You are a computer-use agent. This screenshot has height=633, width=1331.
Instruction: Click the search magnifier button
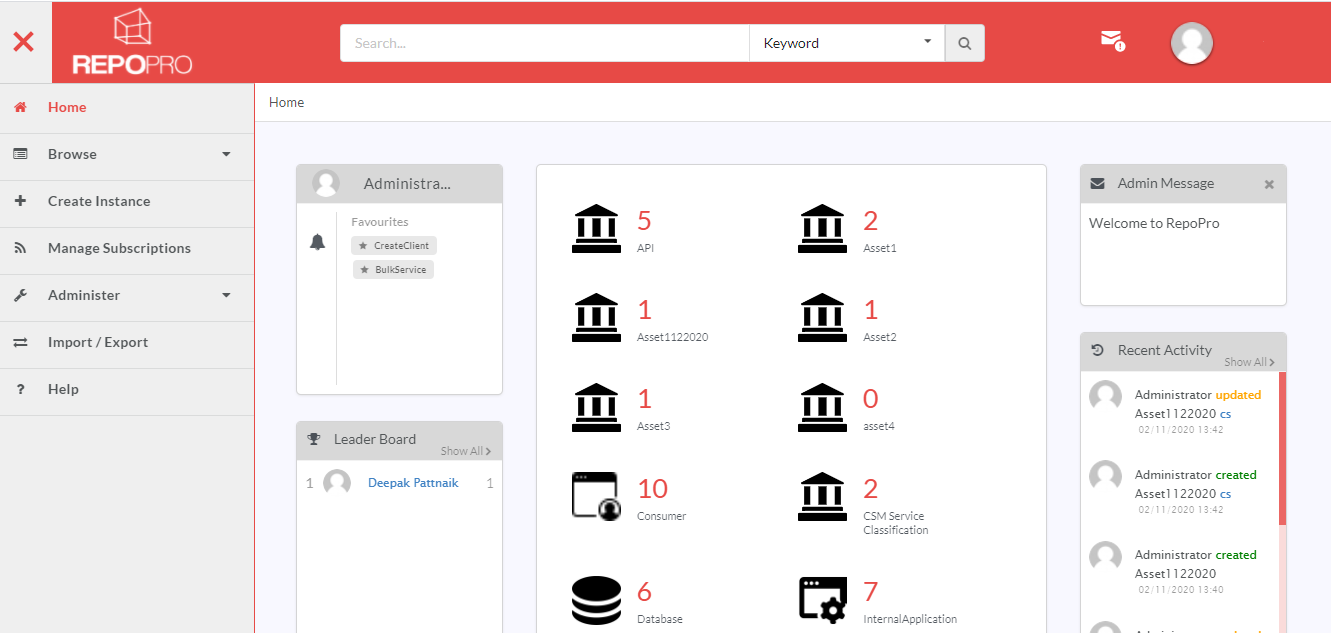click(x=964, y=43)
